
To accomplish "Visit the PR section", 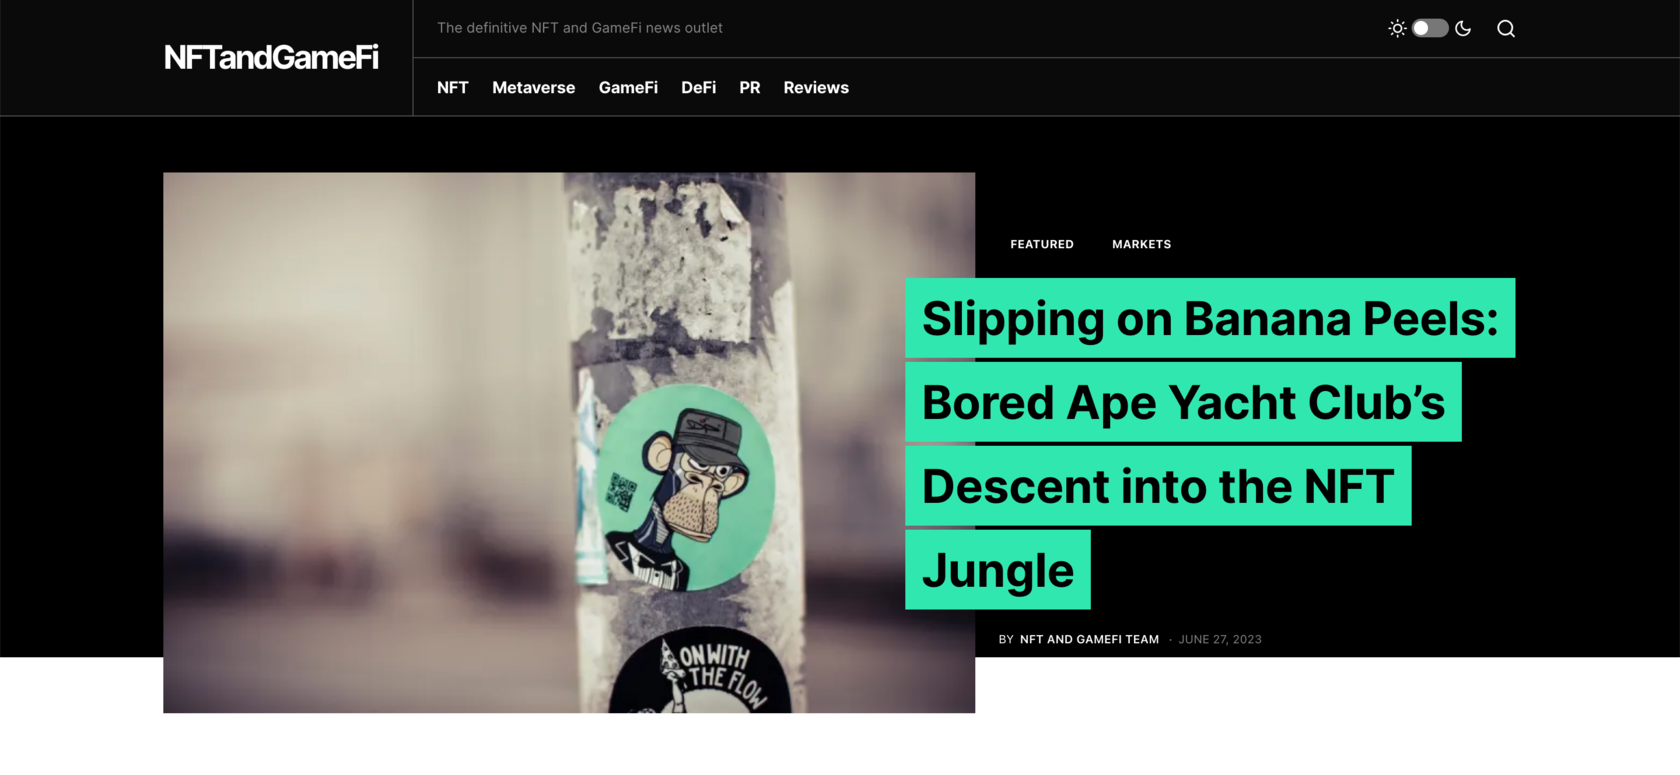I will [750, 88].
